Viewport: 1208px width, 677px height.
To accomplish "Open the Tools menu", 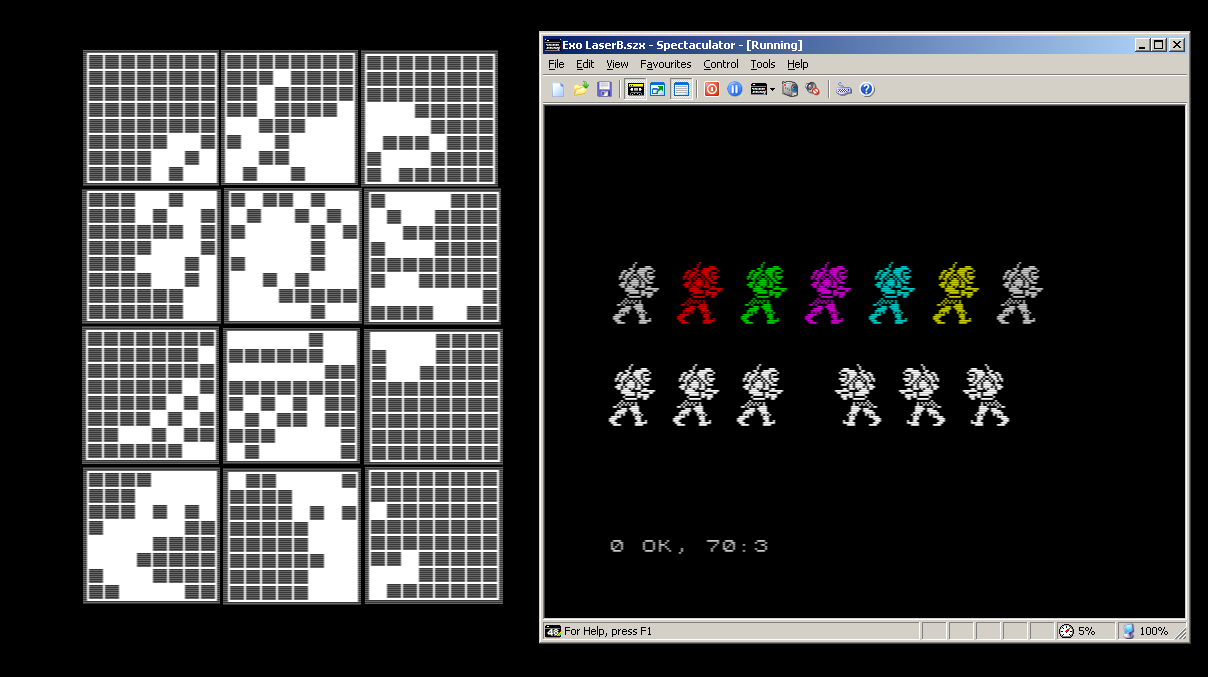I will pyautogui.click(x=763, y=64).
